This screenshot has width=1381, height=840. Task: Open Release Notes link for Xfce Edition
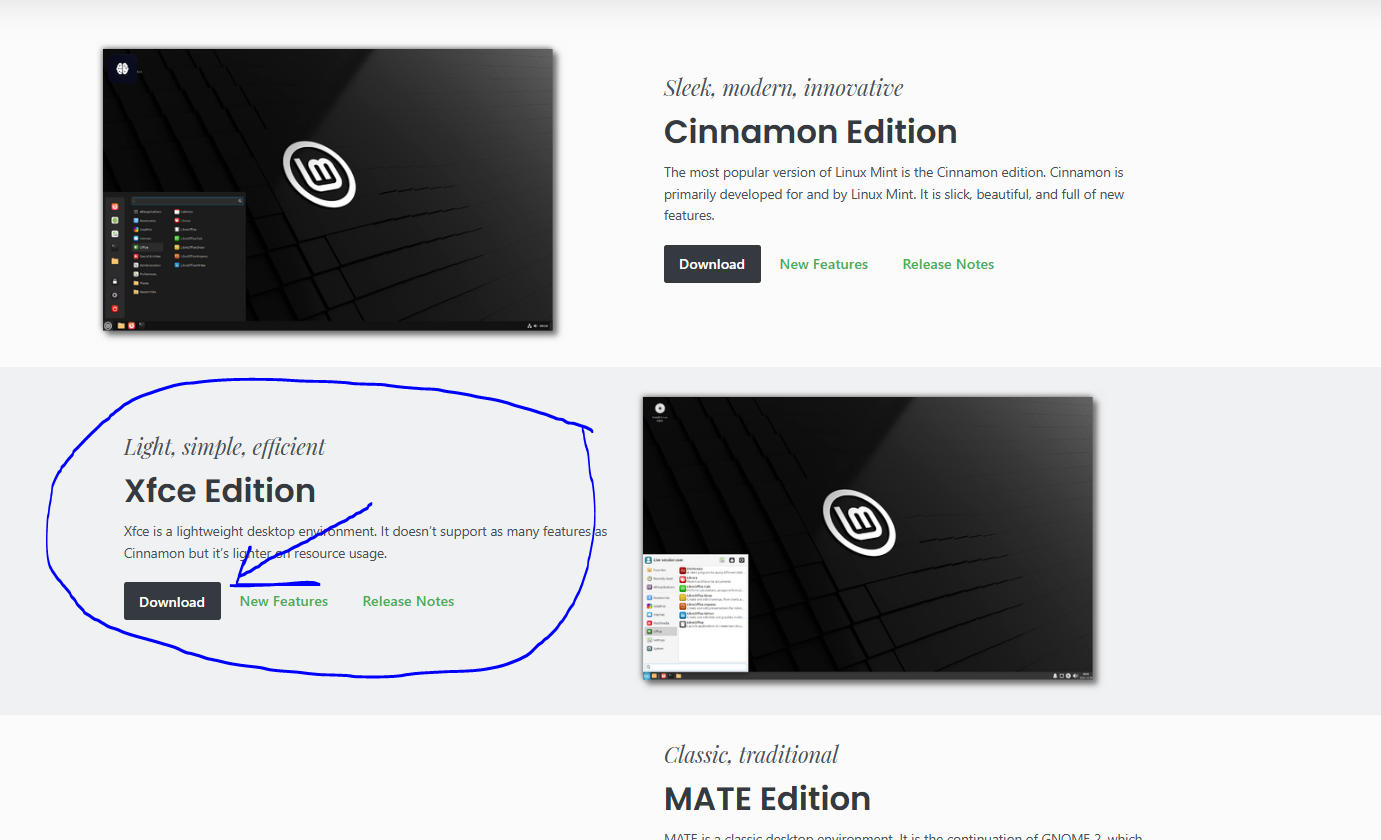point(408,601)
